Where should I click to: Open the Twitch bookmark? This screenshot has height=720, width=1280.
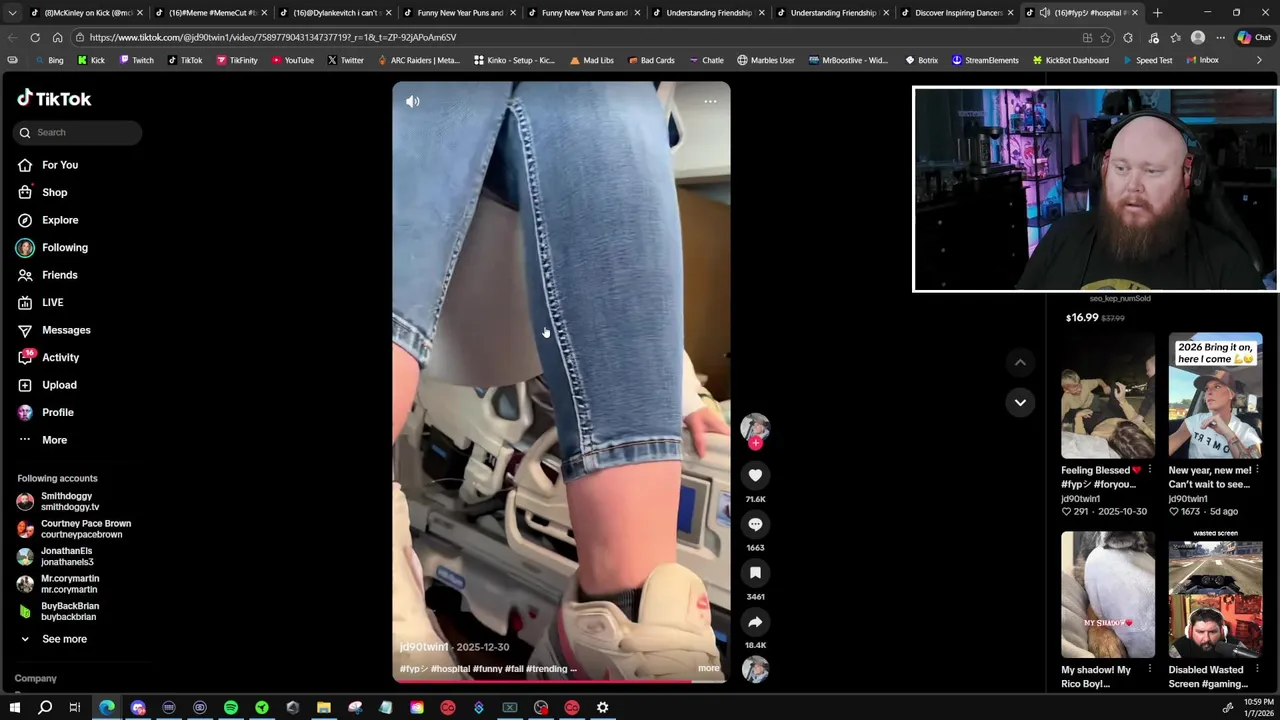136,60
